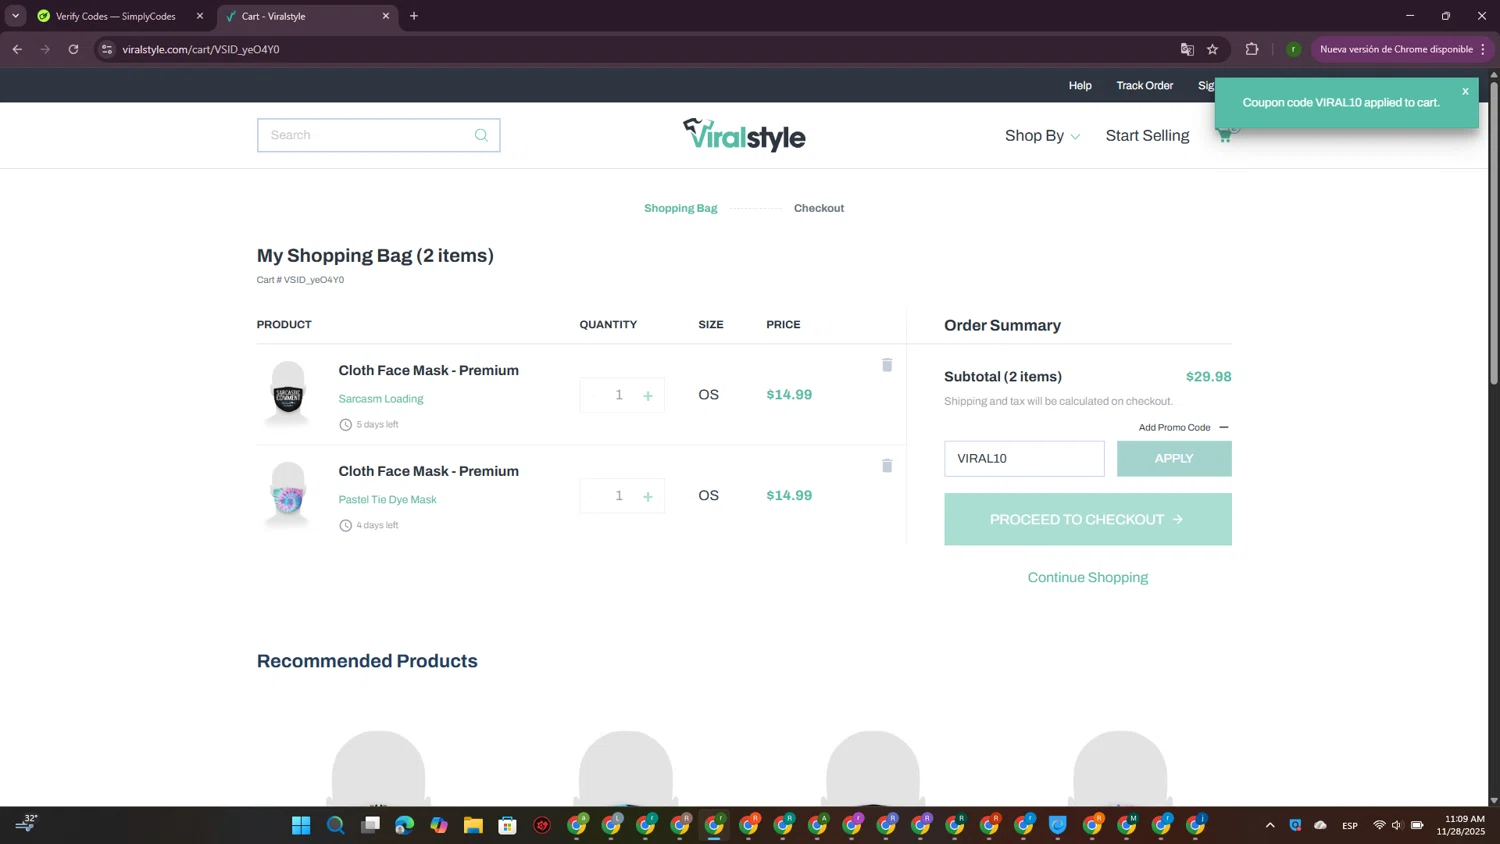Open Windows Start menu
Screen dimensions: 1500x844
point(301,825)
